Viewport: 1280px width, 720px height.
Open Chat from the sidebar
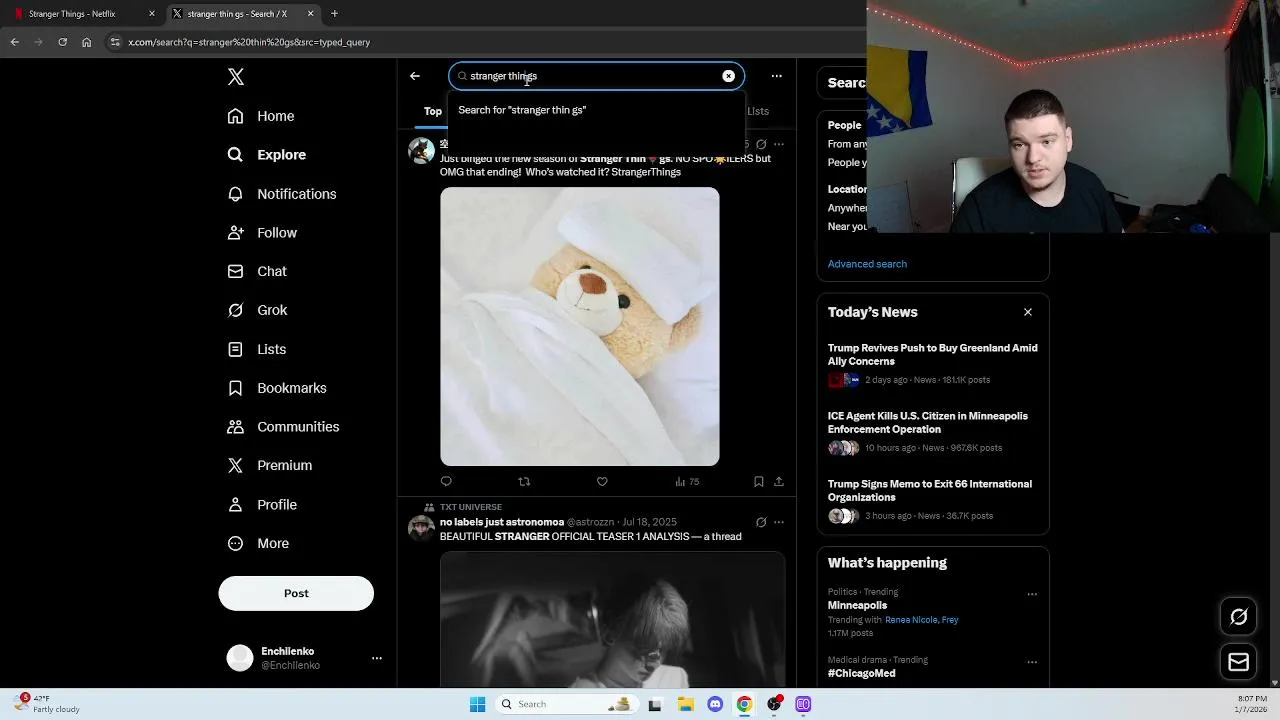(x=257, y=271)
